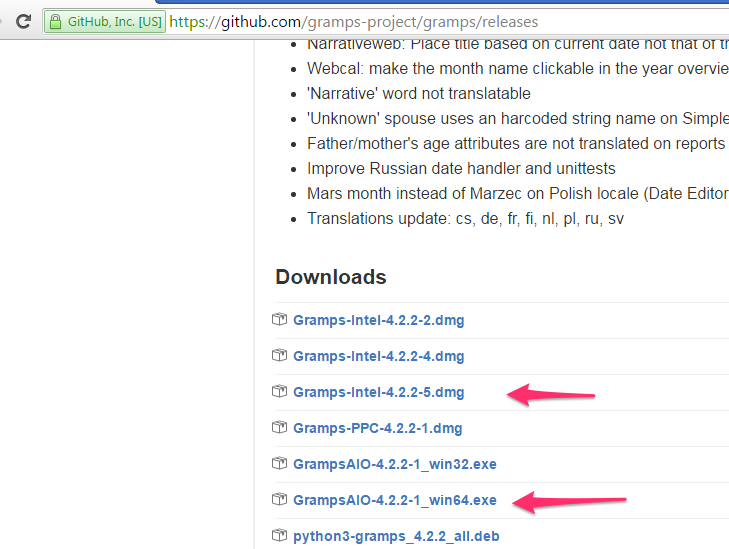Click package icon beside Gramps-Intel-4.2.2-5.dmg
This screenshot has height=549, width=729.
tap(279, 392)
